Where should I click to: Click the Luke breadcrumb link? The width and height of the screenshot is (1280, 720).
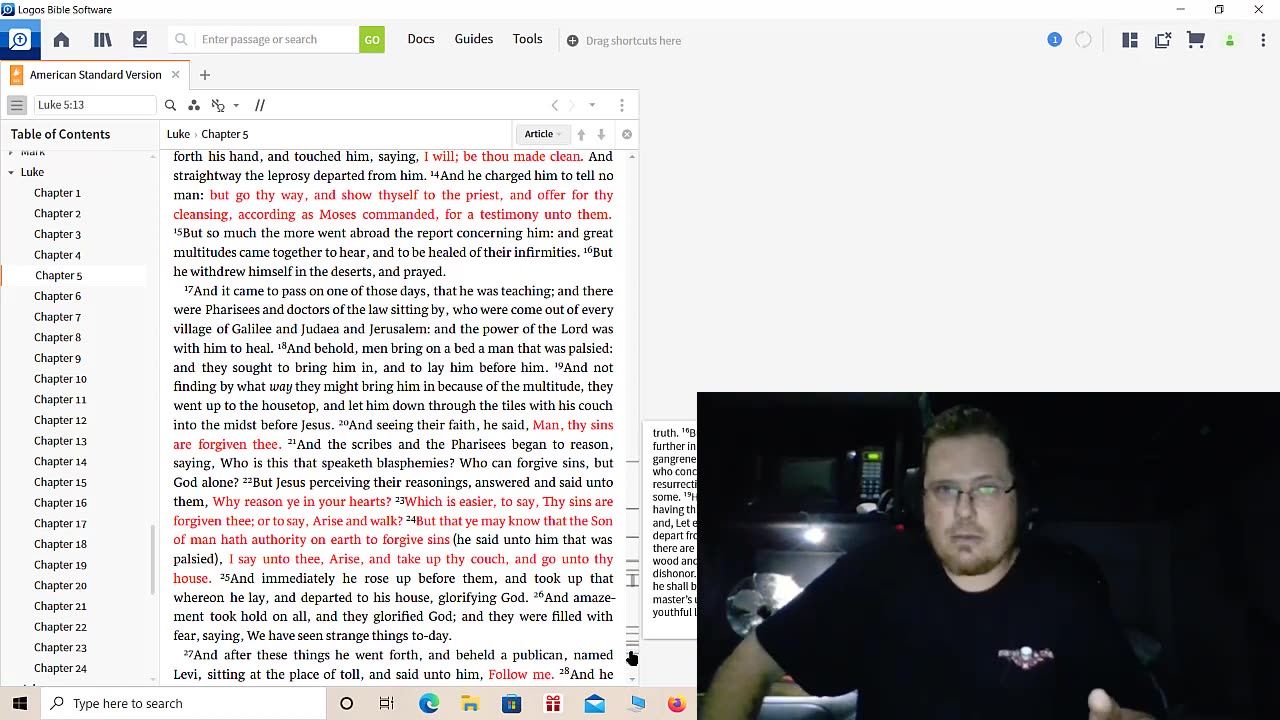tap(178, 134)
